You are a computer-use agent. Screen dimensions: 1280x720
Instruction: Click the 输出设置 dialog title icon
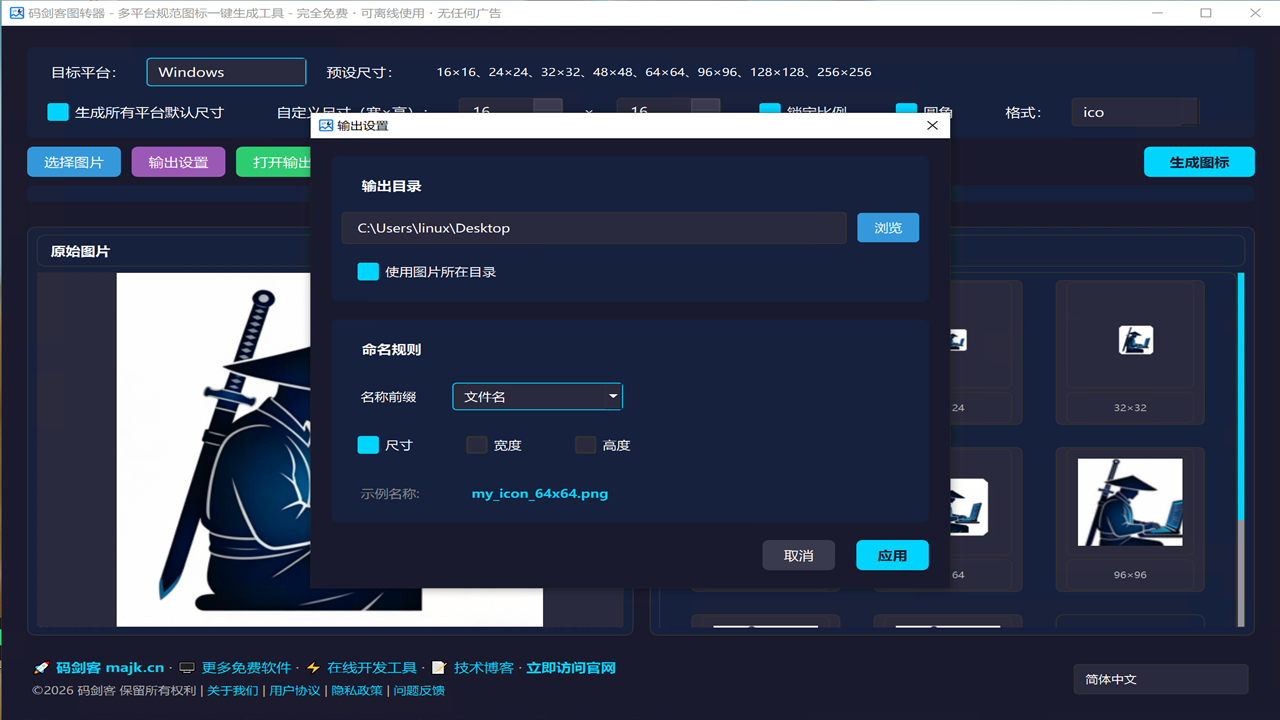(325, 126)
